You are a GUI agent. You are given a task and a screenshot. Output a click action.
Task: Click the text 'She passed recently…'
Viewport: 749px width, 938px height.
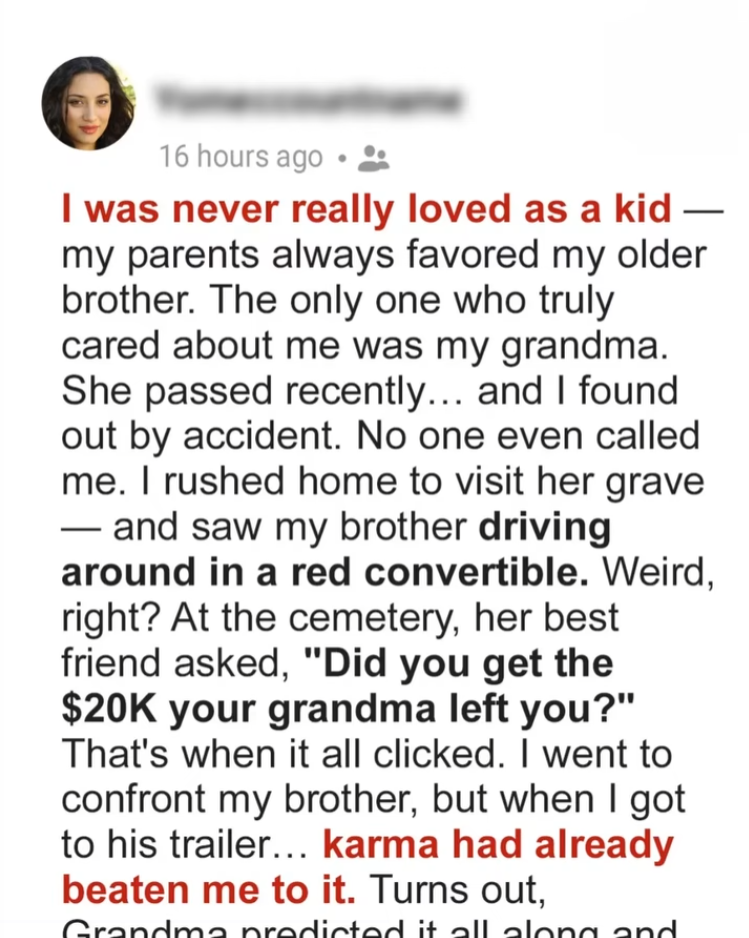(x=262, y=392)
